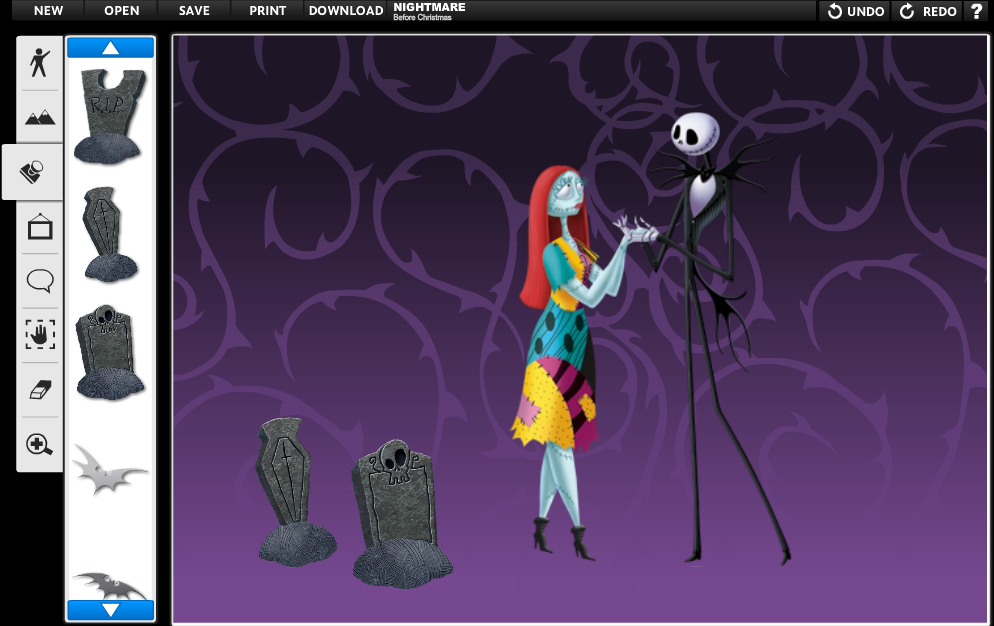994x626 pixels.
Task: Select the character poses tool
Action: click(x=39, y=63)
